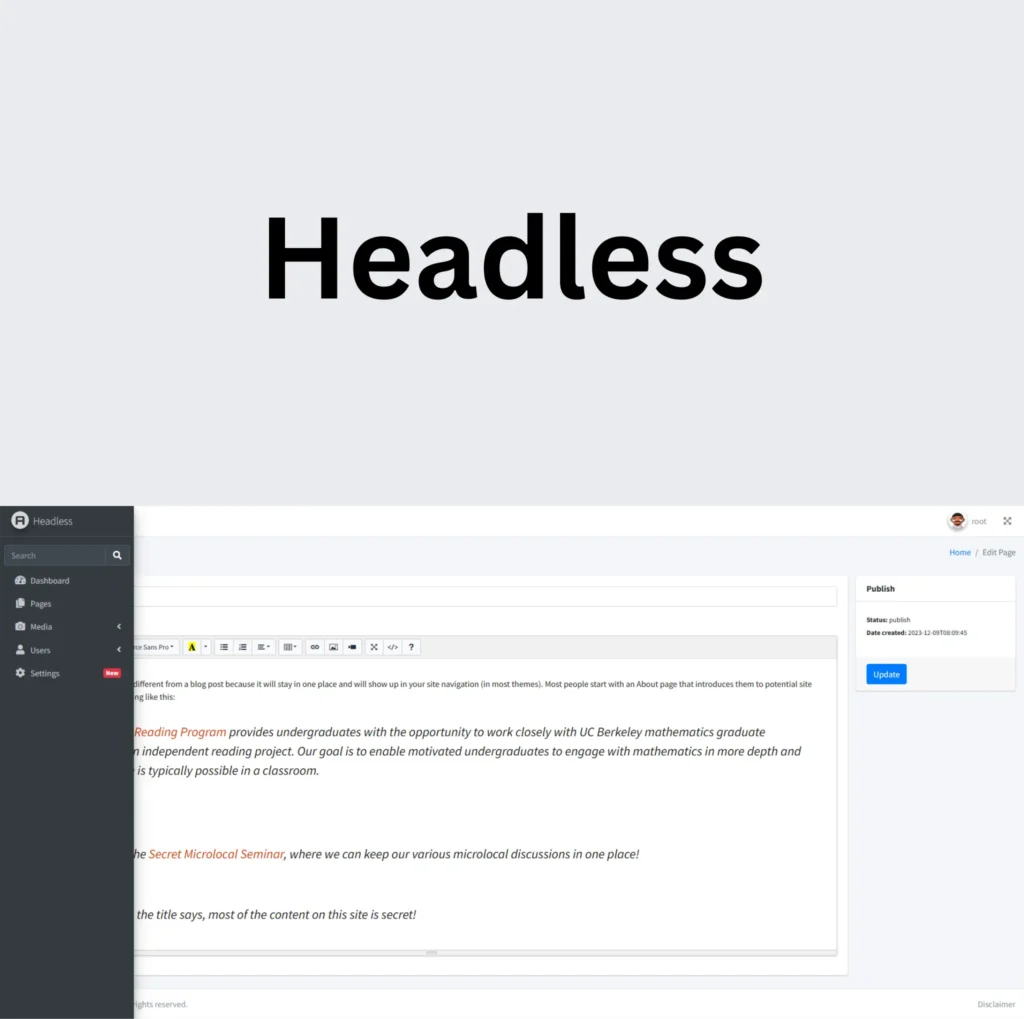Open the table insert dropdown
The width and height of the screenshot is (1024, 1019).
(x=289, y=647)
